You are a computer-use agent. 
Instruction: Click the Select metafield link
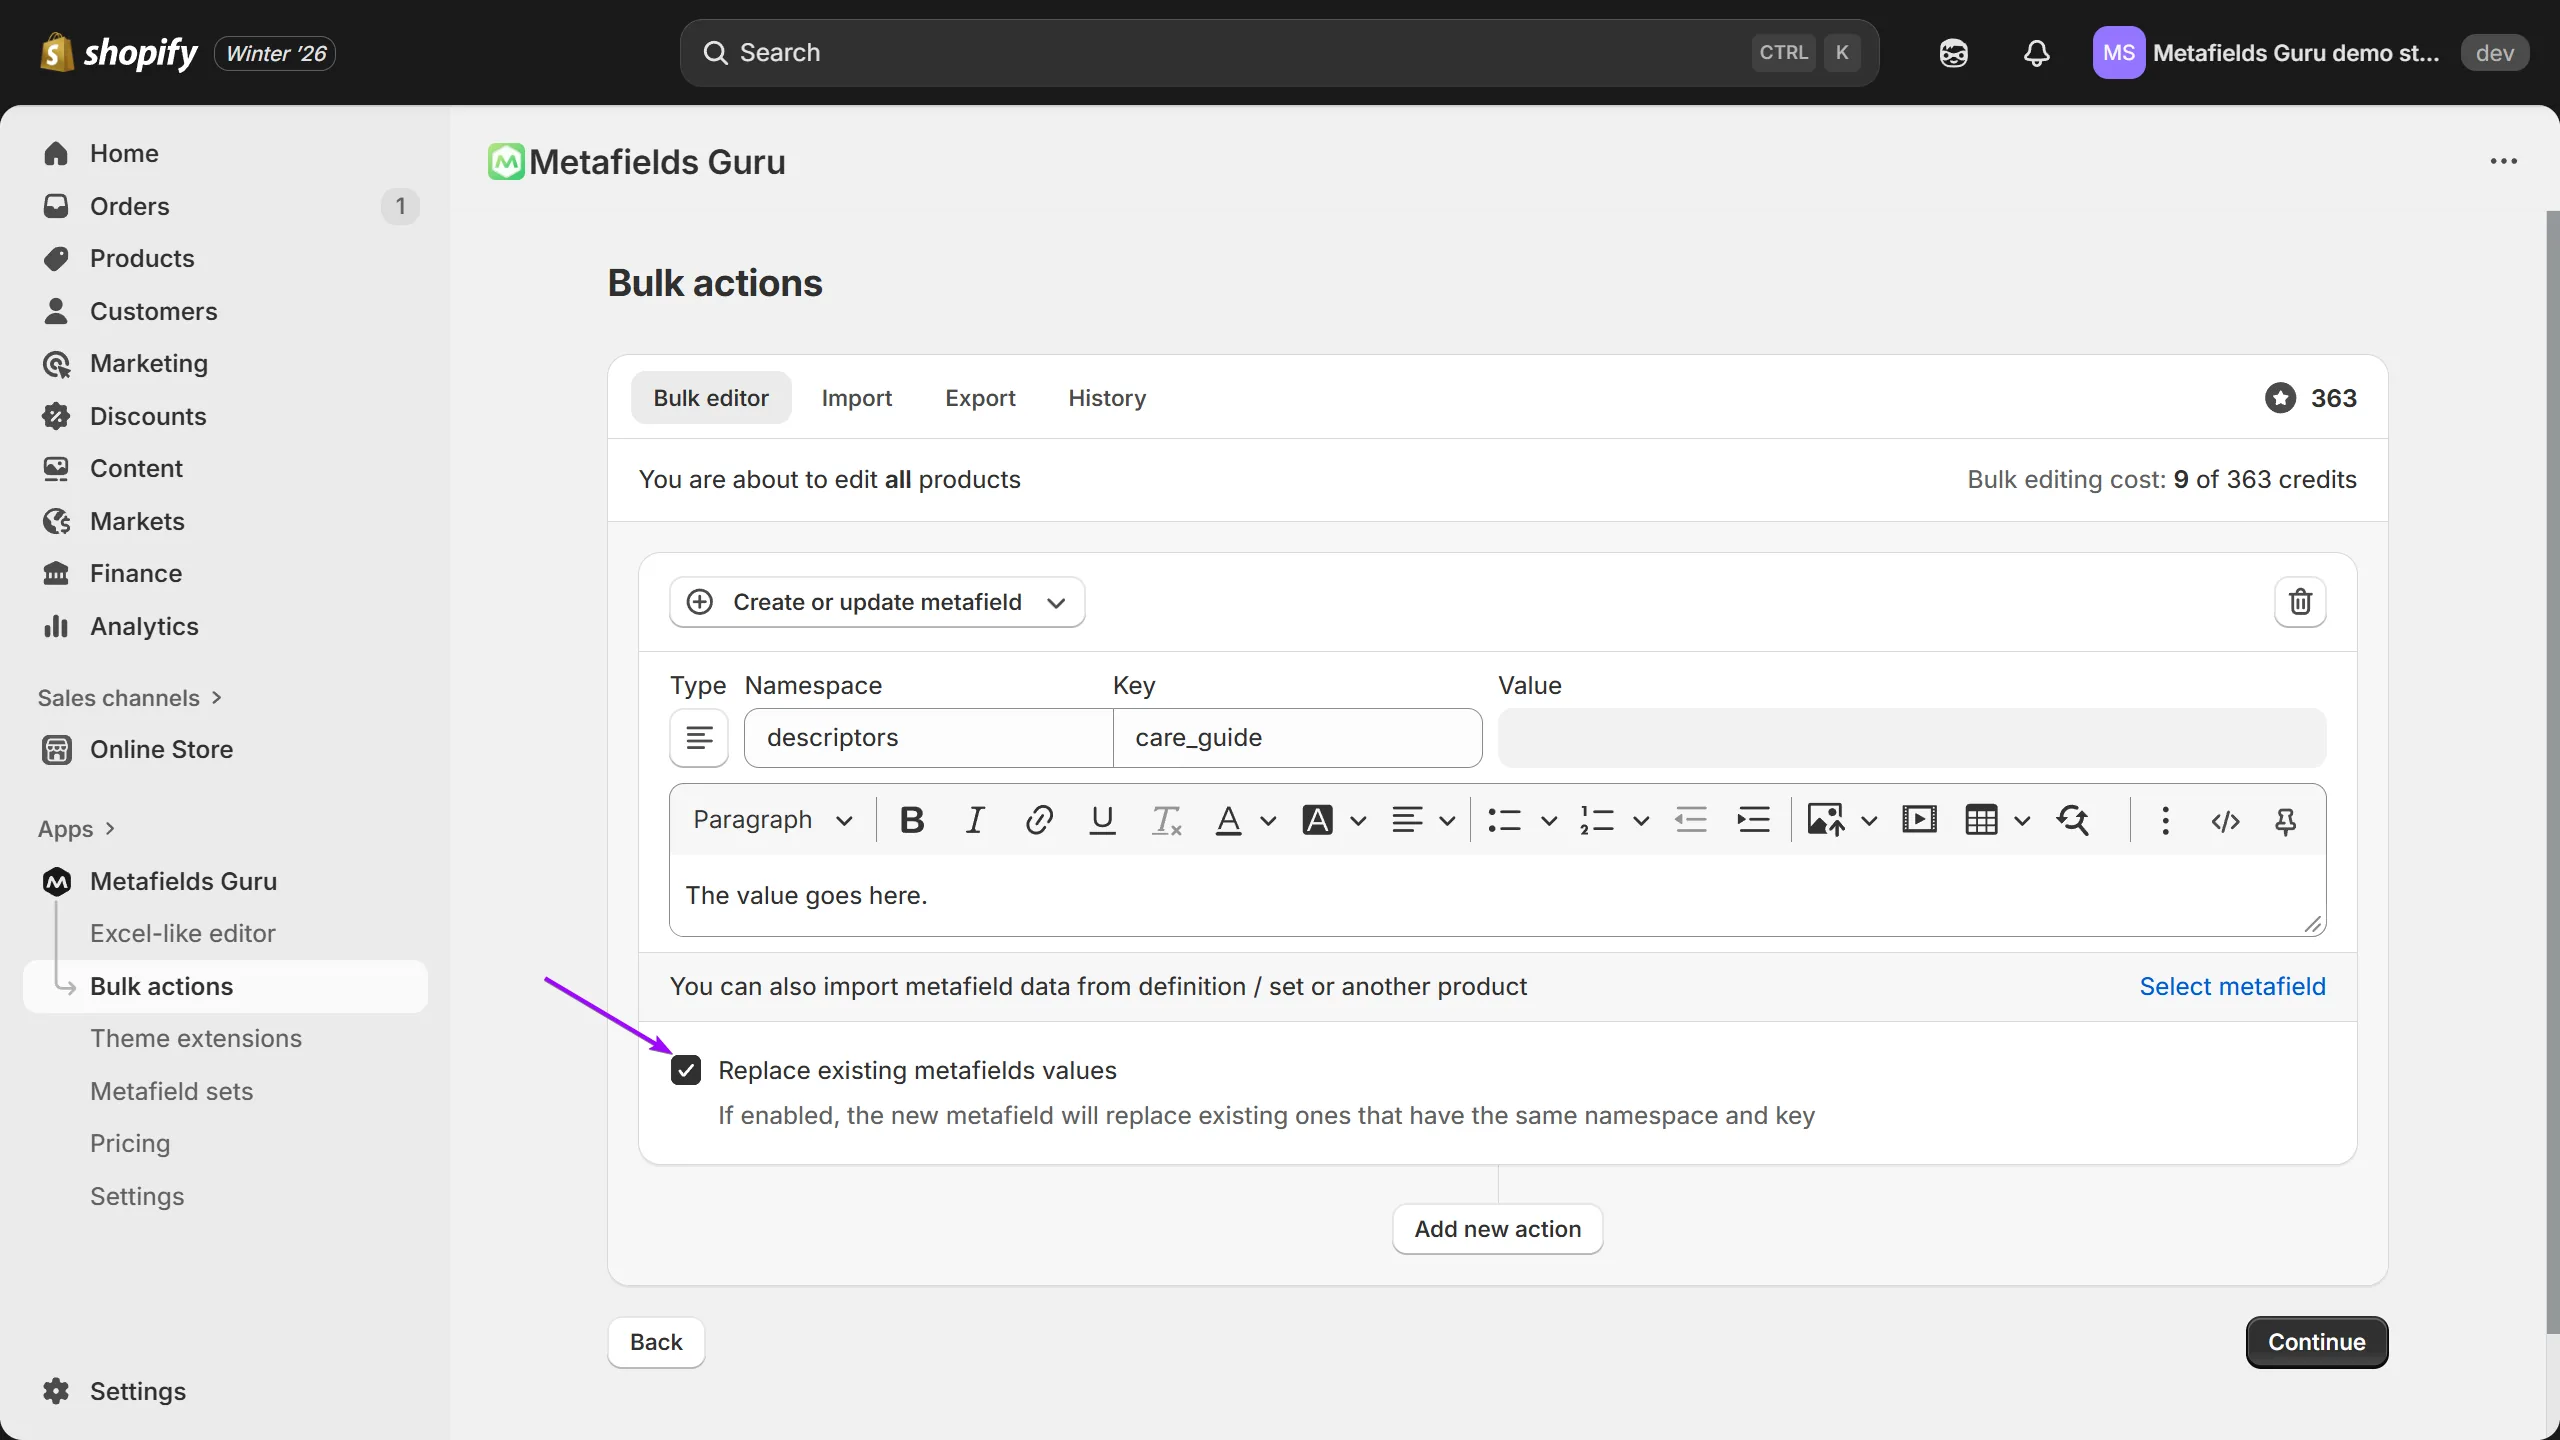(x=2232, y=986)
